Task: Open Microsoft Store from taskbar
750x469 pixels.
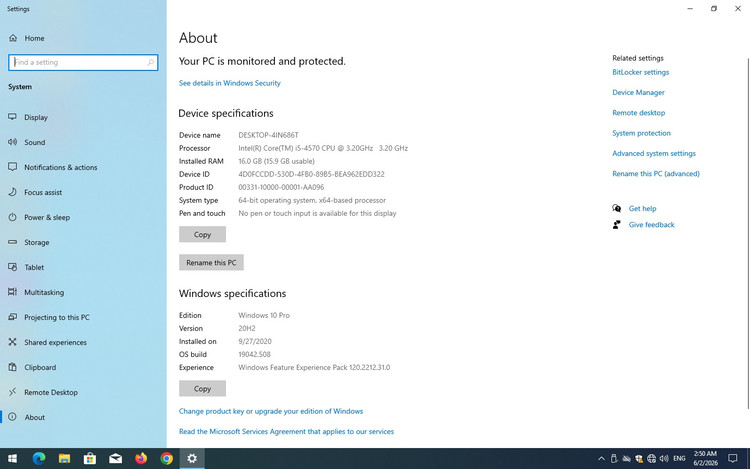Action: click(x=90, y=458)
